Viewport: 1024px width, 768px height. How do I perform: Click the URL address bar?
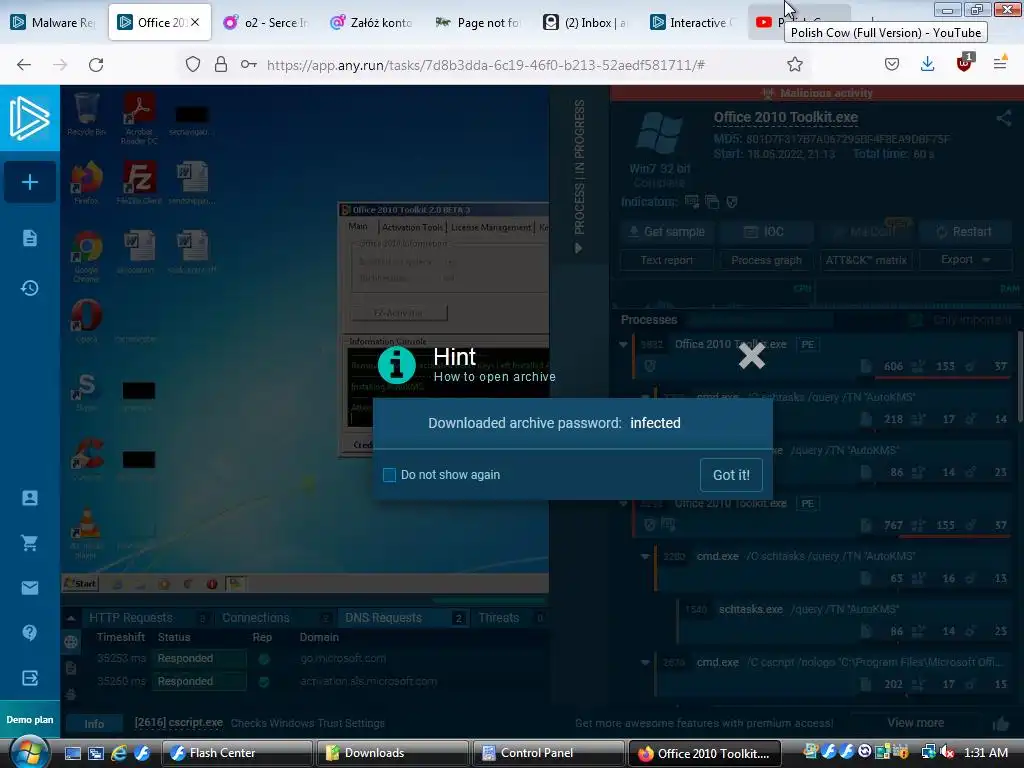[x=485, y=65]
